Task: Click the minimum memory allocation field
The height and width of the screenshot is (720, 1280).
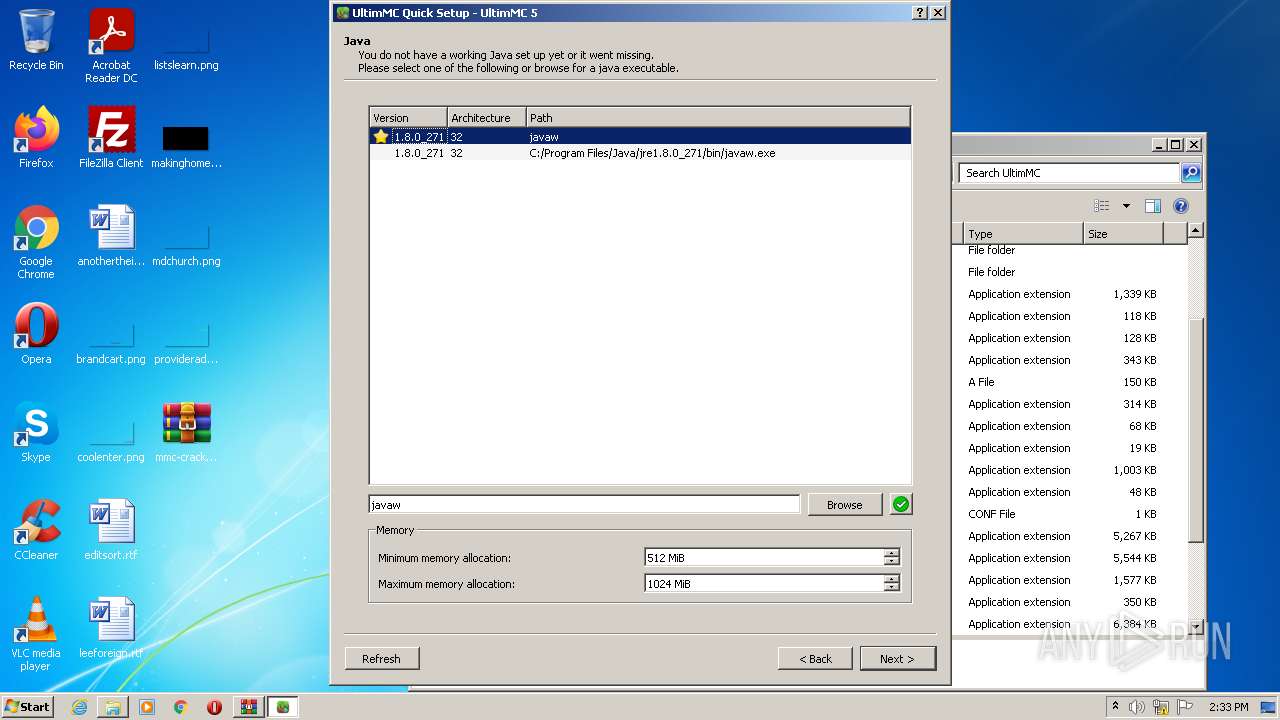Action: pyautogui.click(x=764, y=557)
